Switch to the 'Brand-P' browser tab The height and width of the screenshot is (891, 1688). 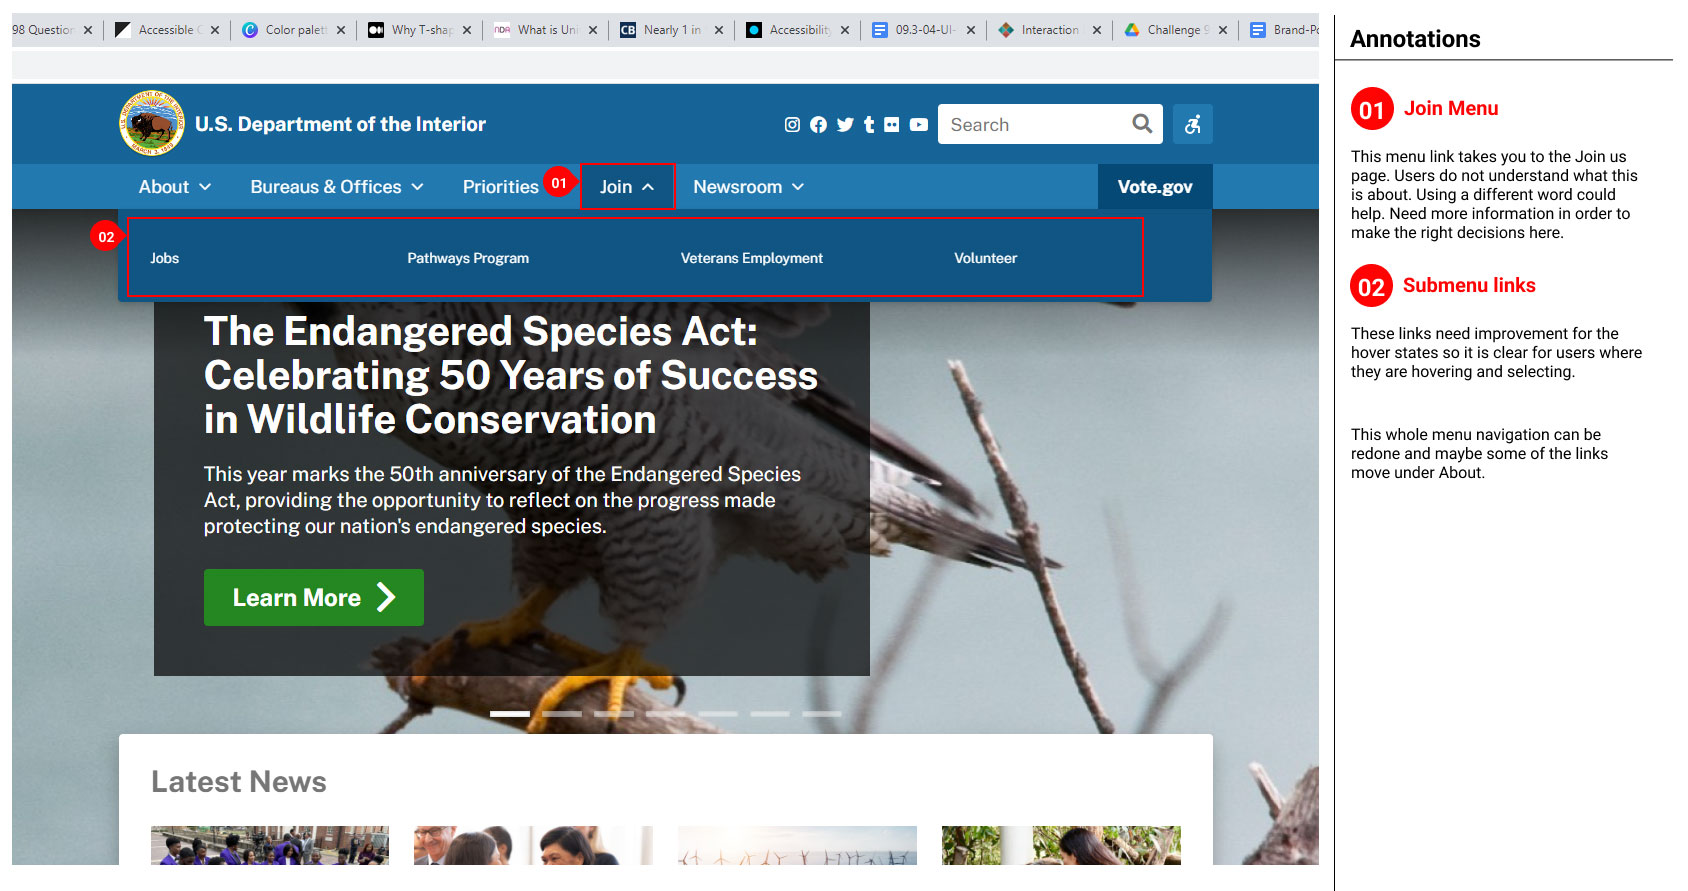click(x=1284, y=30)
